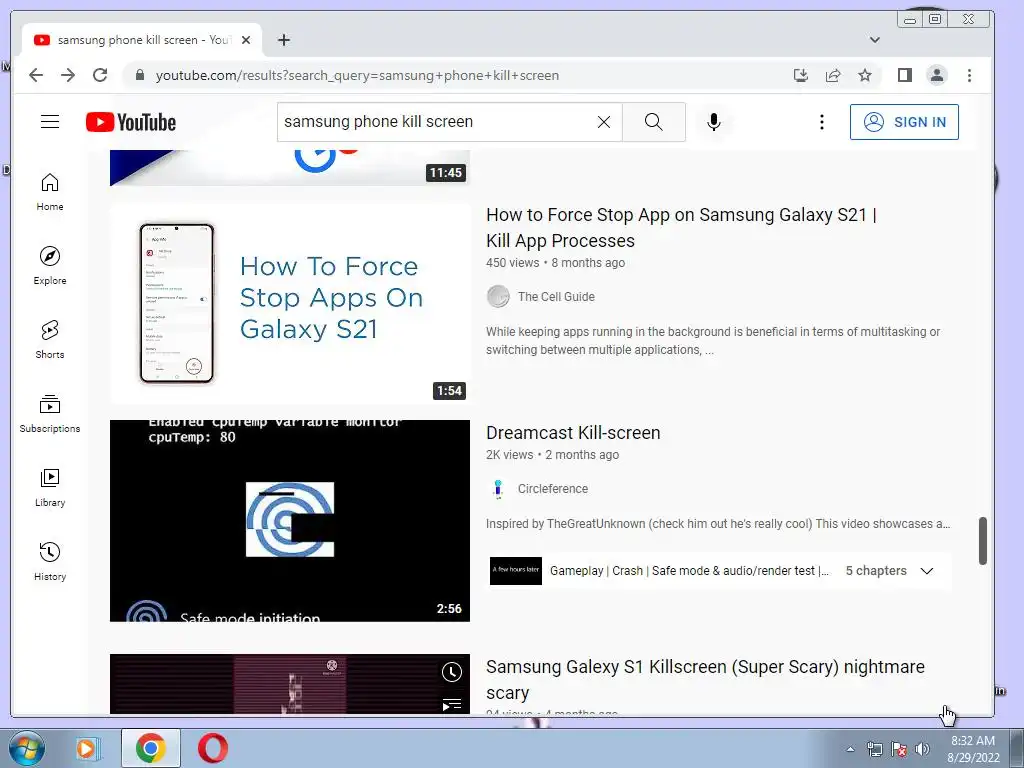Bookmark this page with star icon
The height and width of the screenshot is (768, 1024).
click(x=865, y=75)
